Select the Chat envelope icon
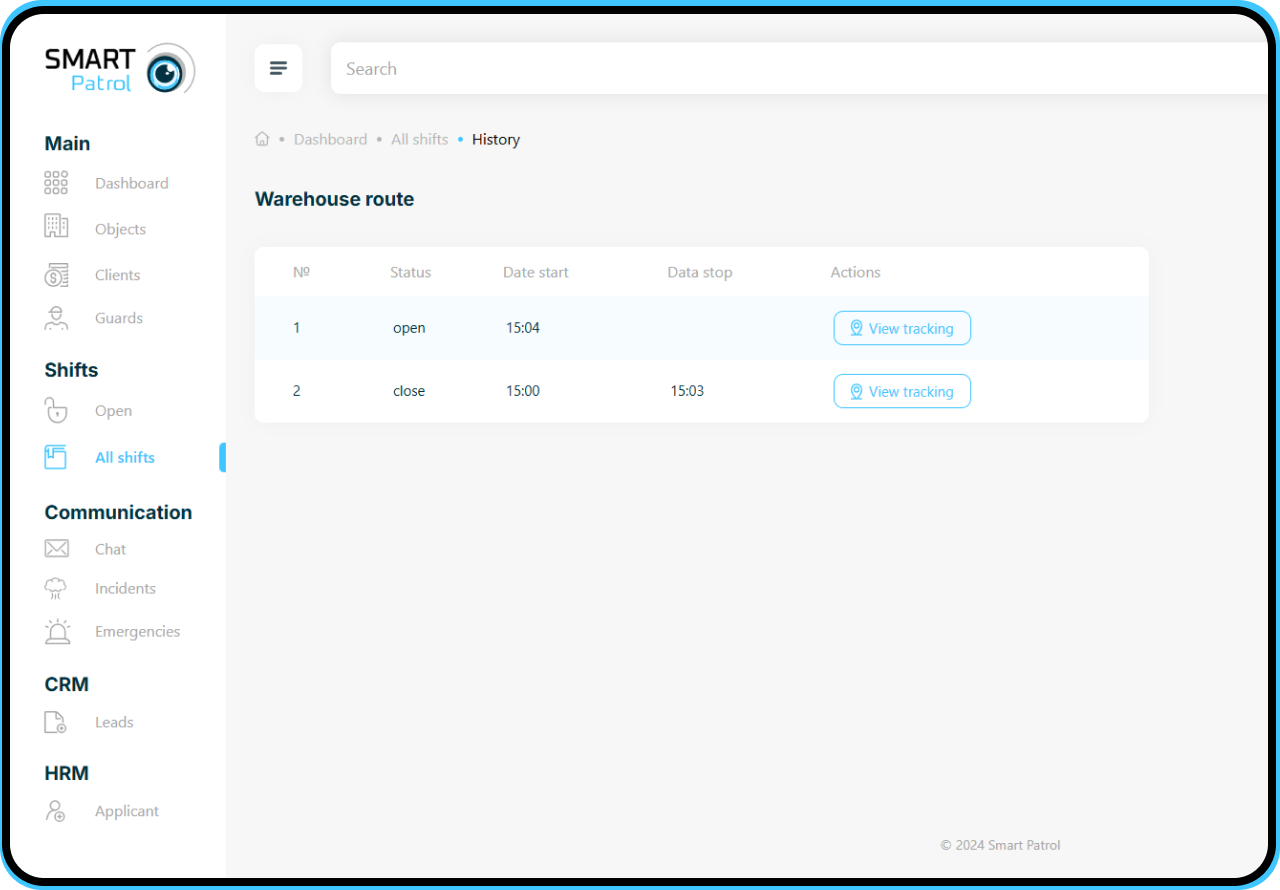 coord(56,549)
